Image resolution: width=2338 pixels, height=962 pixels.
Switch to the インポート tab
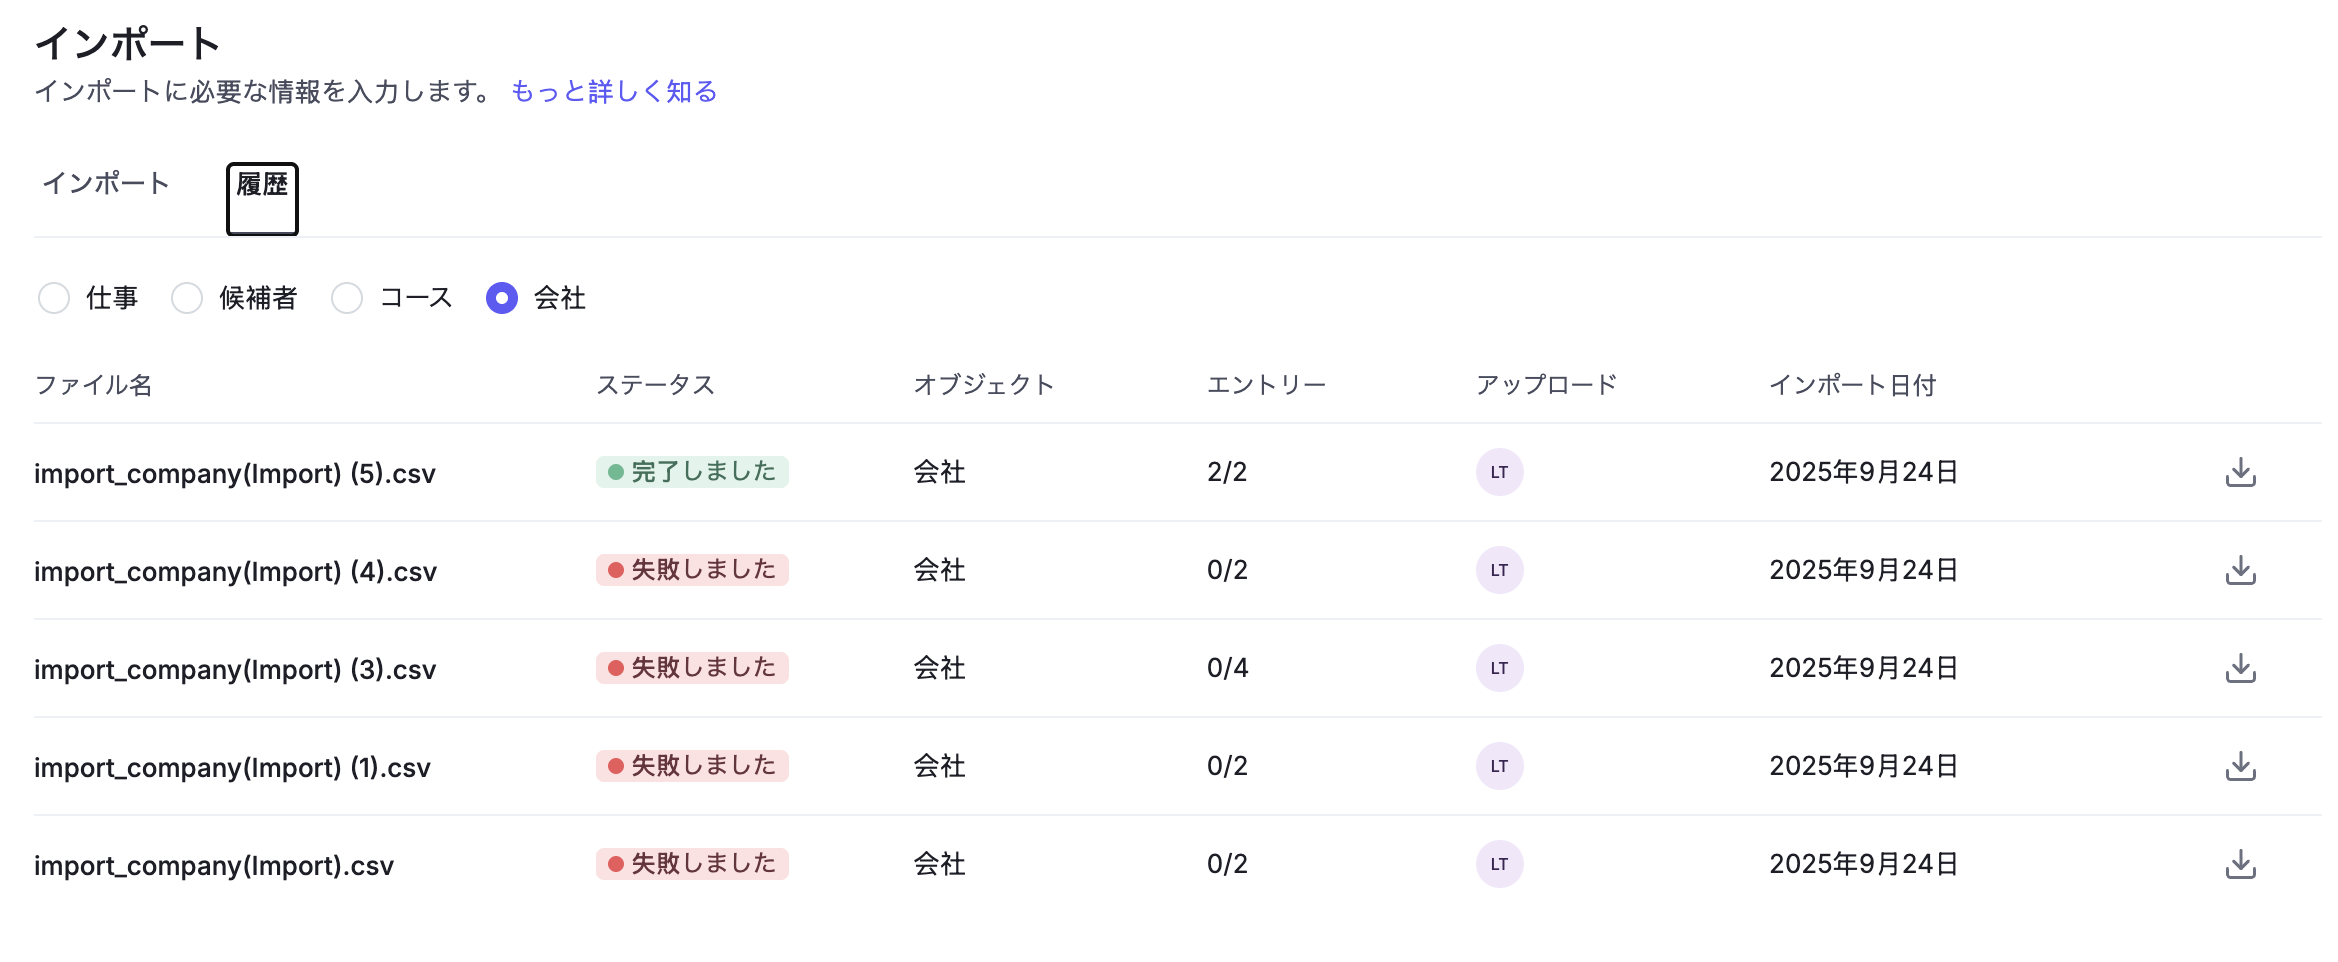(x=106, y=184)
